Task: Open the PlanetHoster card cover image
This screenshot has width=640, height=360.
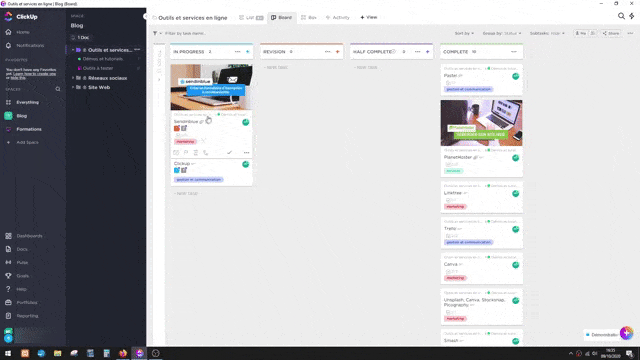Action: pos(481,123)
